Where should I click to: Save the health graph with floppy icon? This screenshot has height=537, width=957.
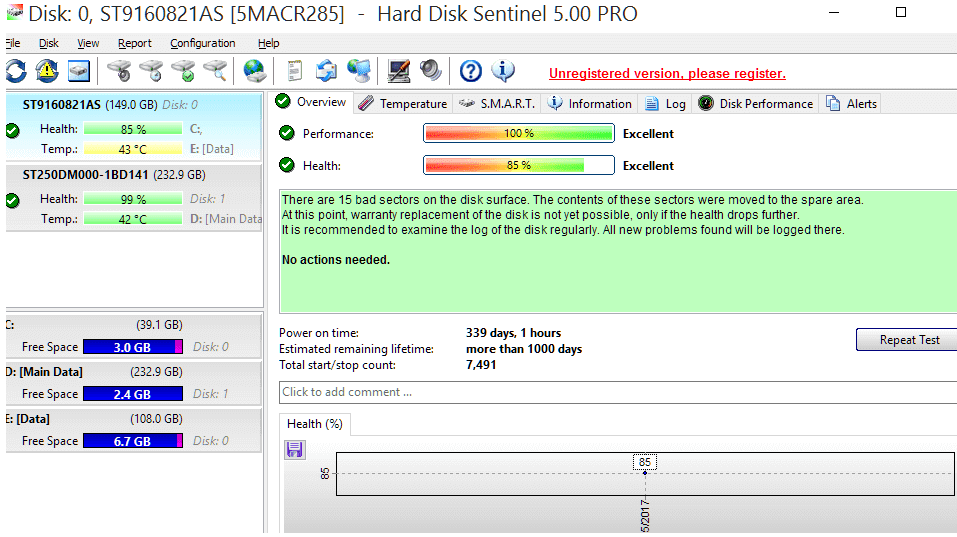295,450
